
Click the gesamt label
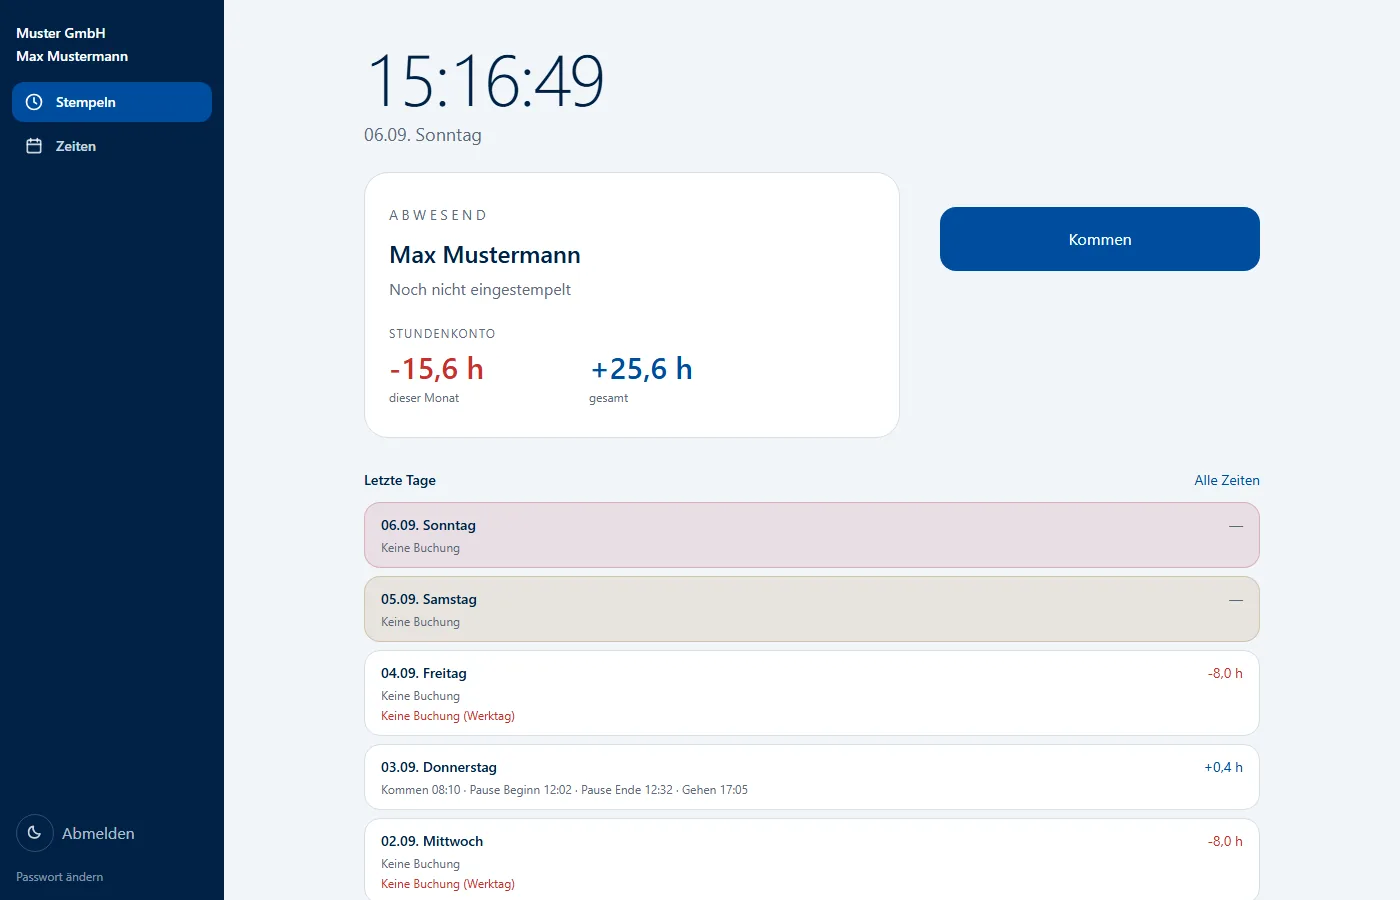pos(609,398)
